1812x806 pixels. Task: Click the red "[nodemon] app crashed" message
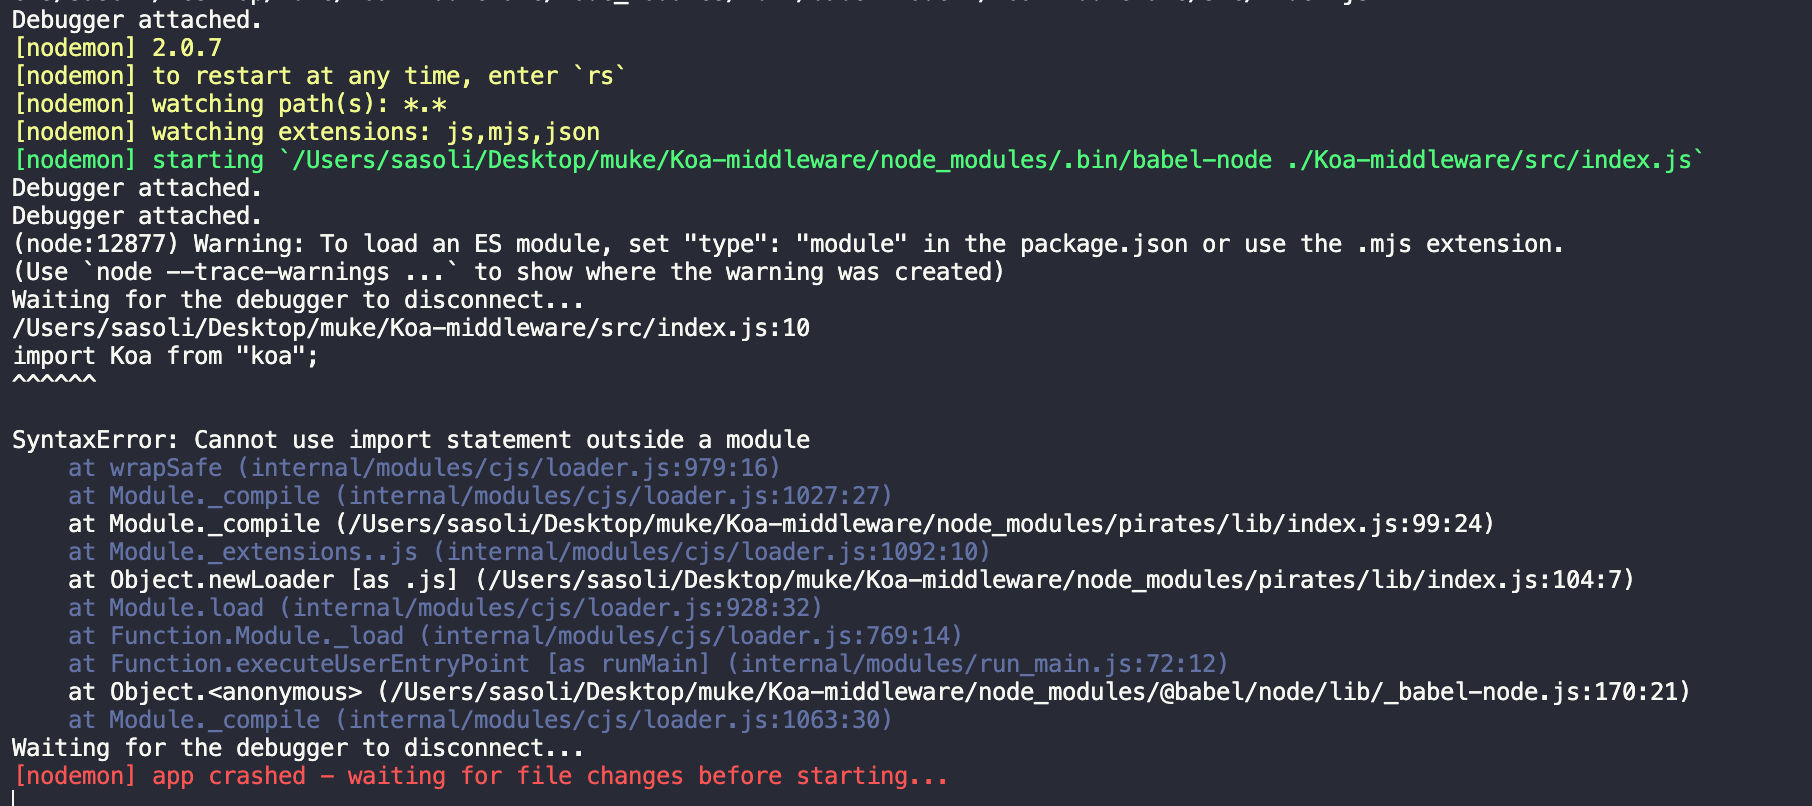(x=480, y=776)
